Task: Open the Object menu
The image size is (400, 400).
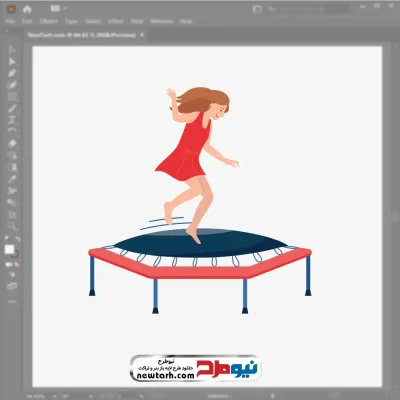Action: pos(49,21)
